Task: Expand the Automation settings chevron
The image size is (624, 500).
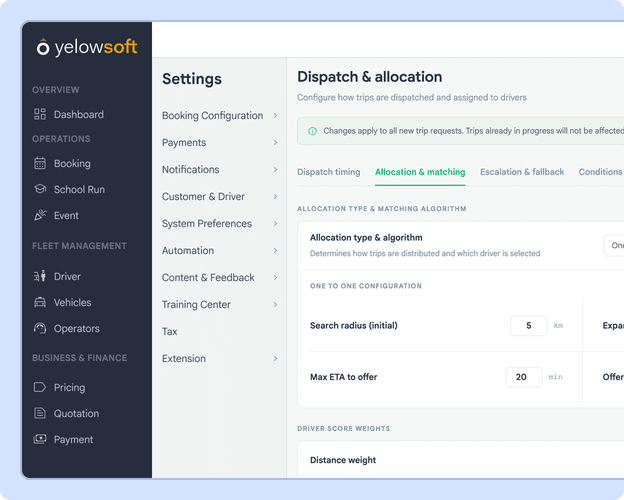Action: click(275, 250)
